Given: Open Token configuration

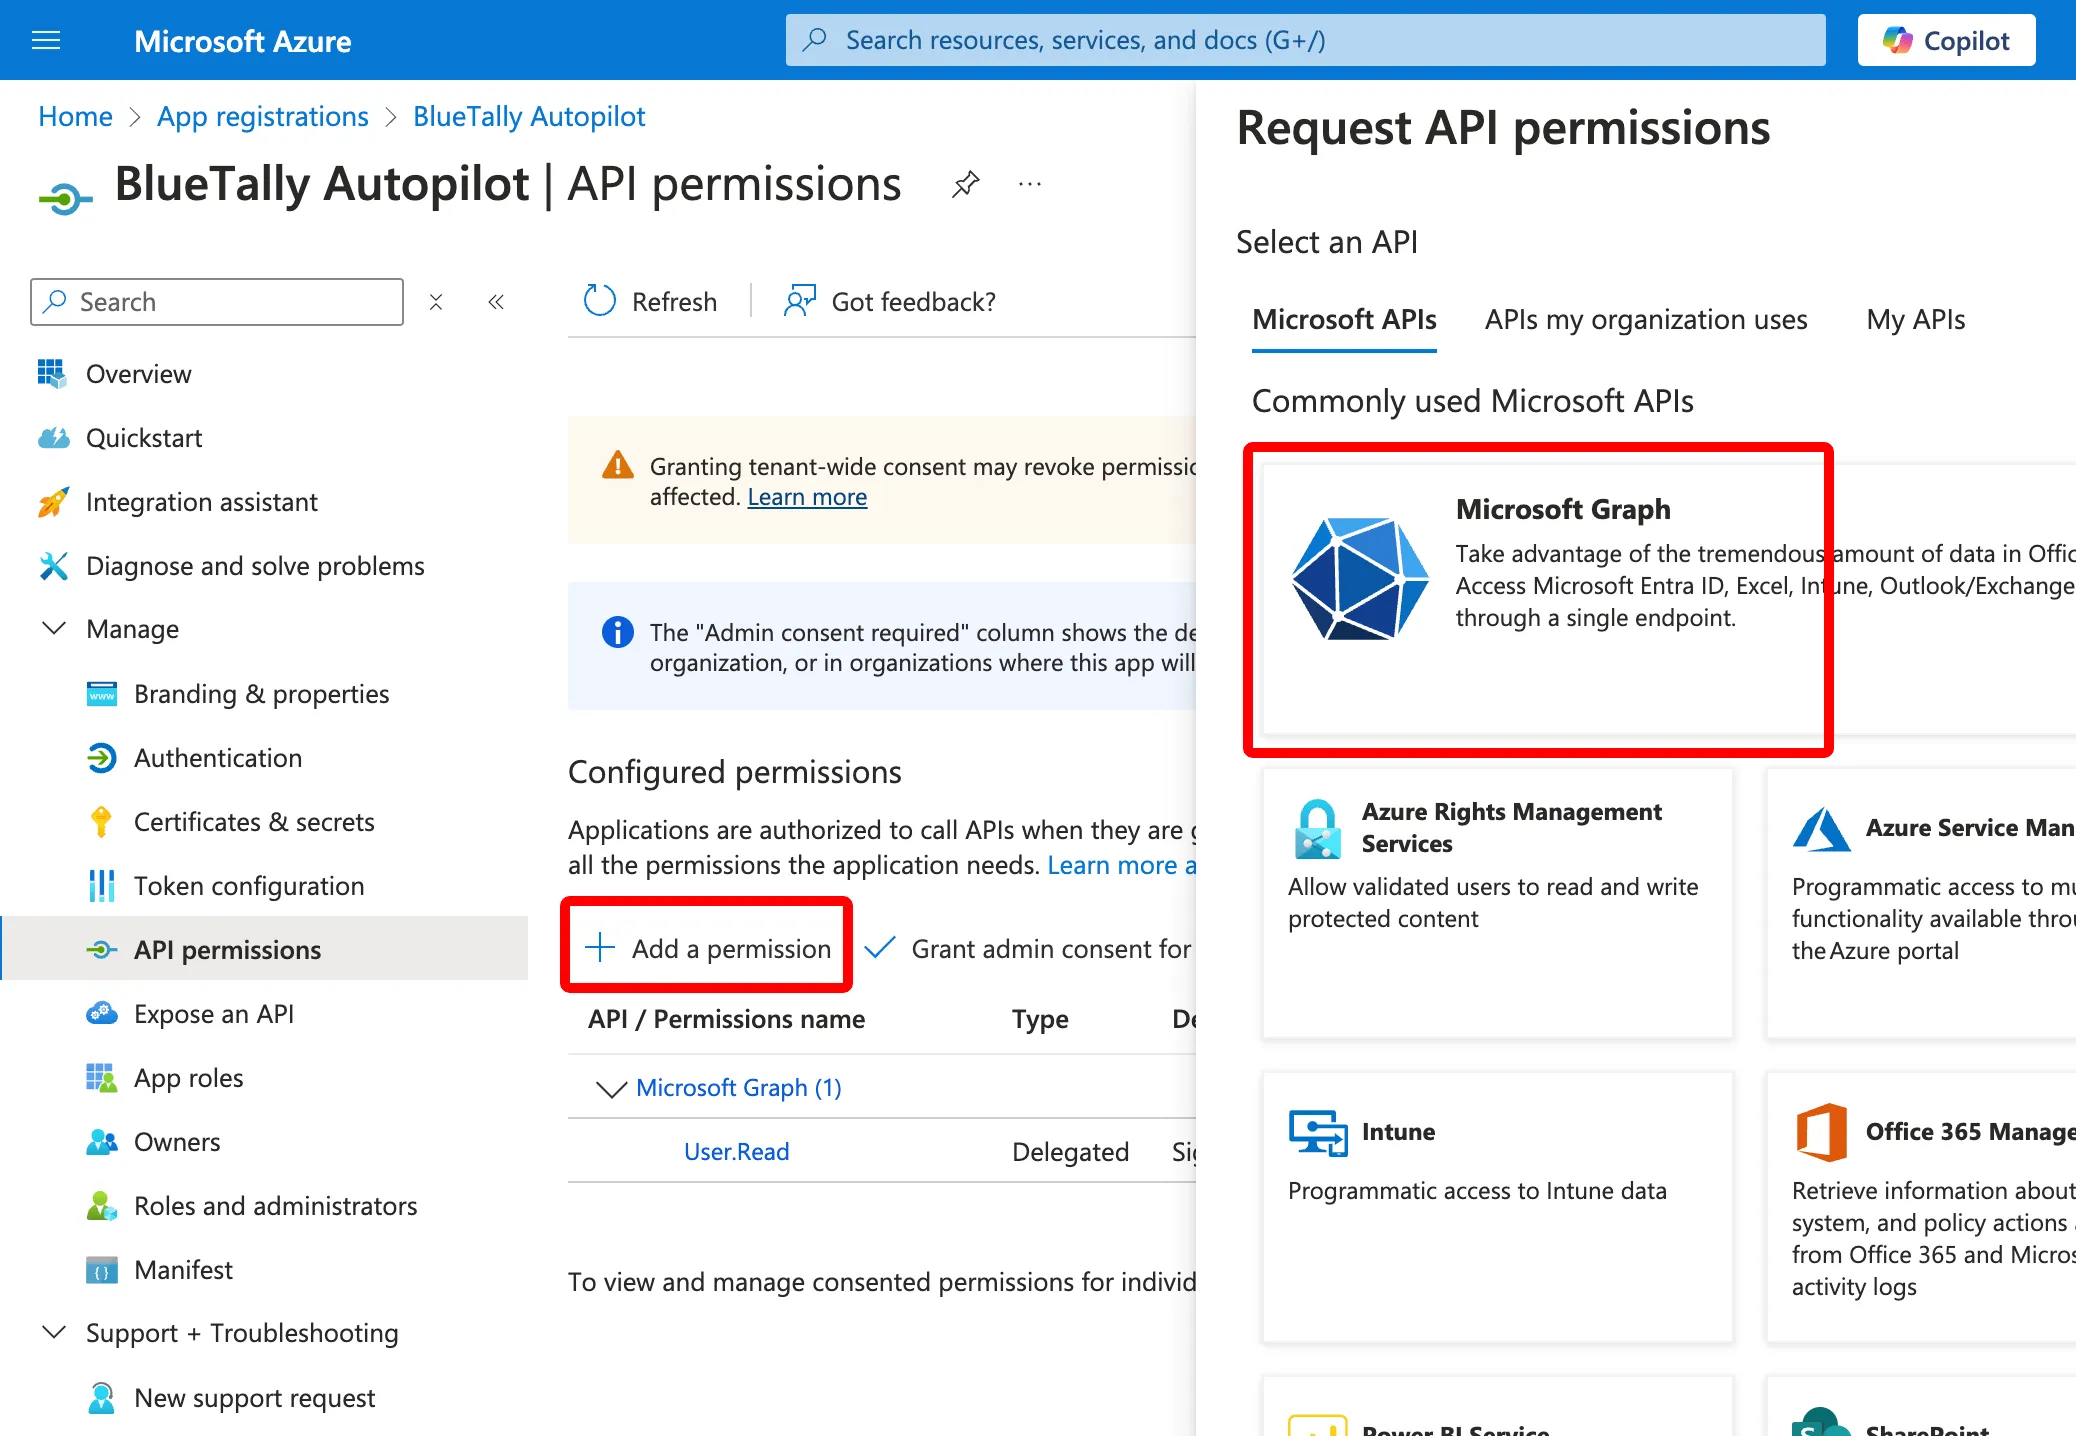Looking at the screenshot, I should point(248,886).
